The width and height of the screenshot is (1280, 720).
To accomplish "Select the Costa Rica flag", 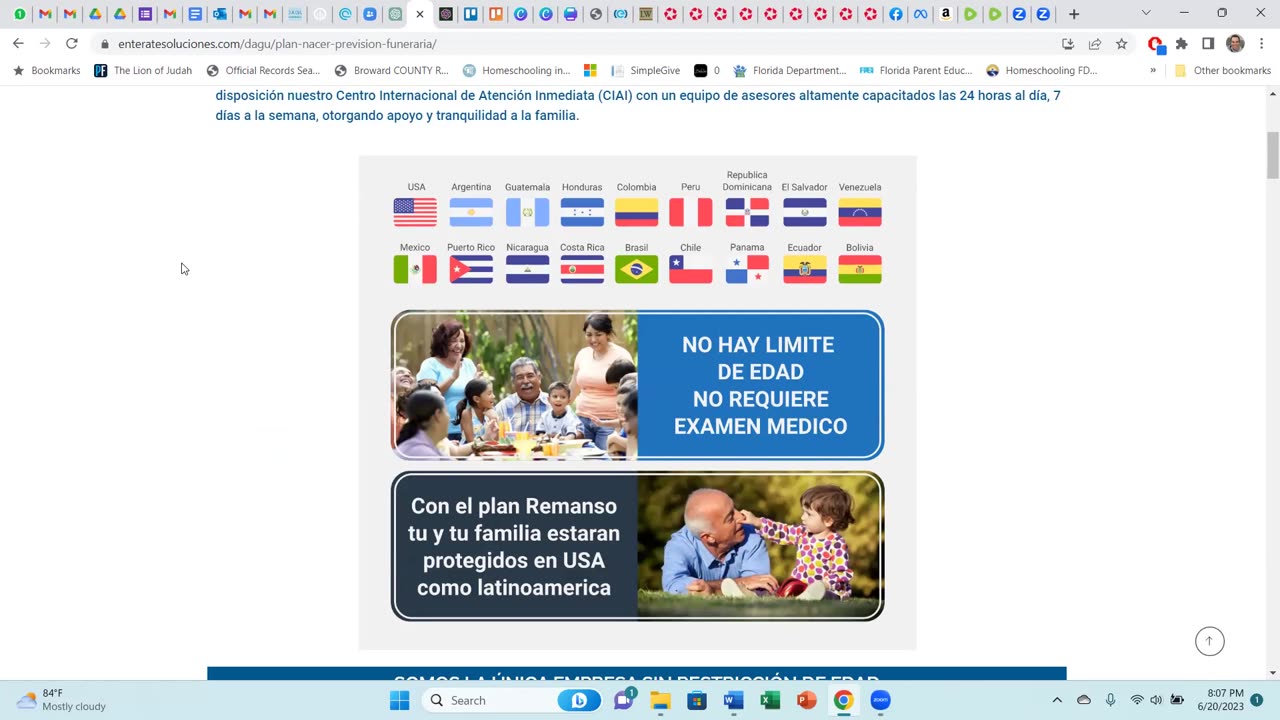I will click(582, 269).
